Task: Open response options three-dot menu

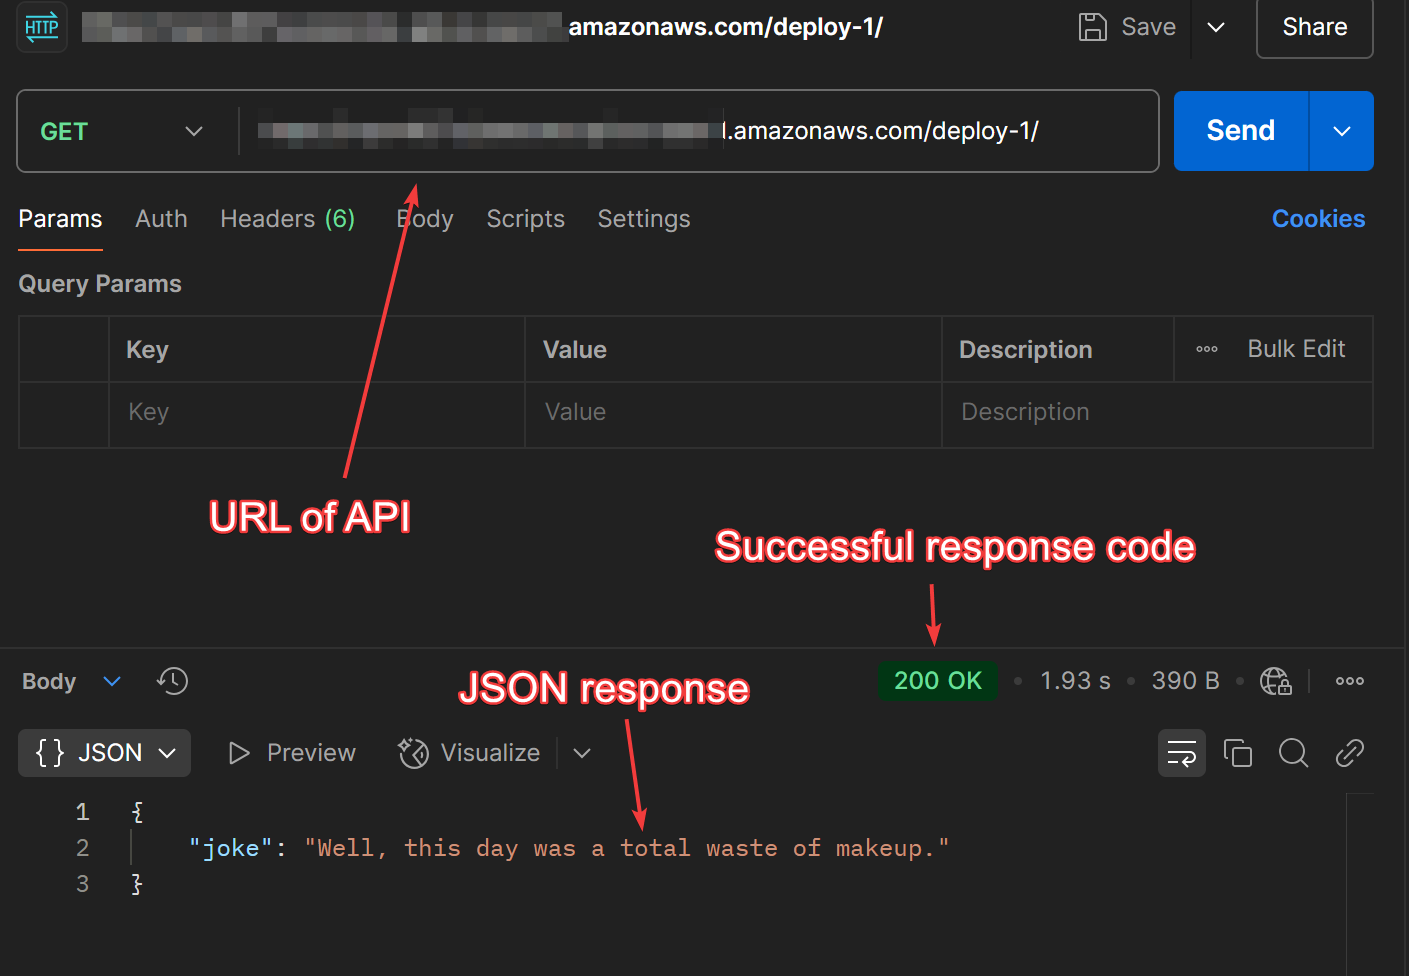Action: click(x=1349, y=681)
